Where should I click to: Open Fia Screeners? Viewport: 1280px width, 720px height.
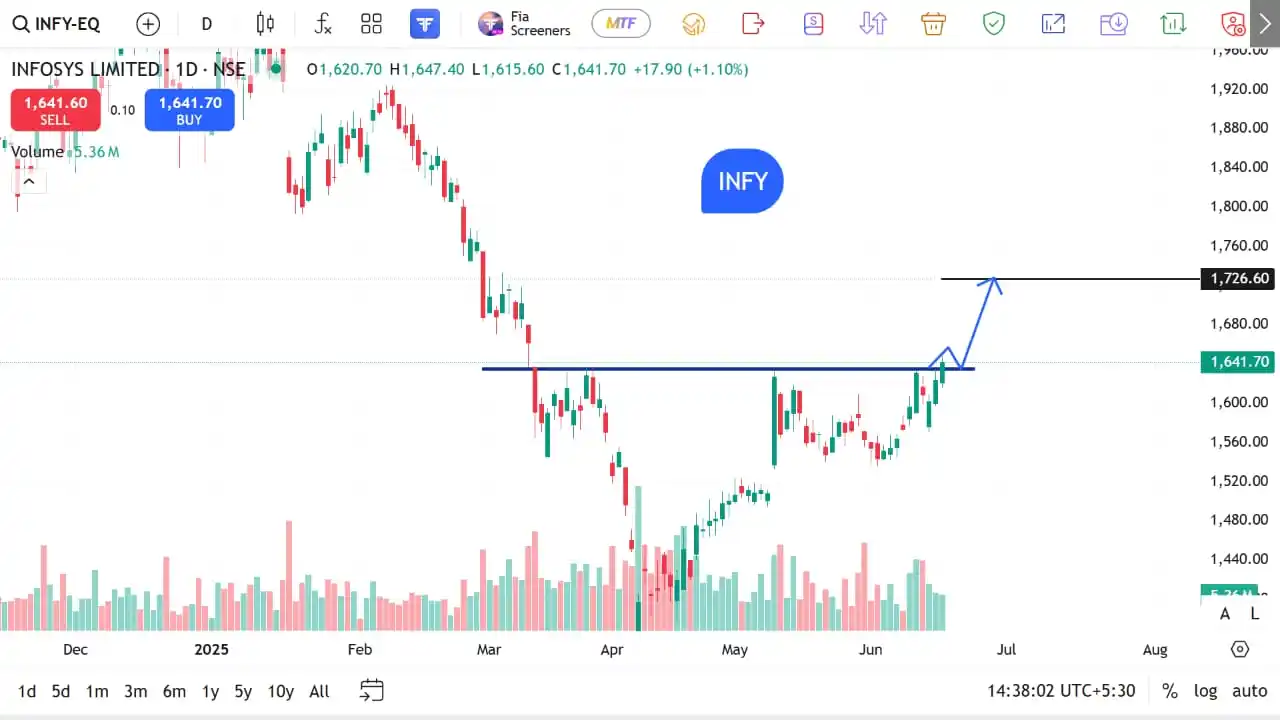[524, 24]
